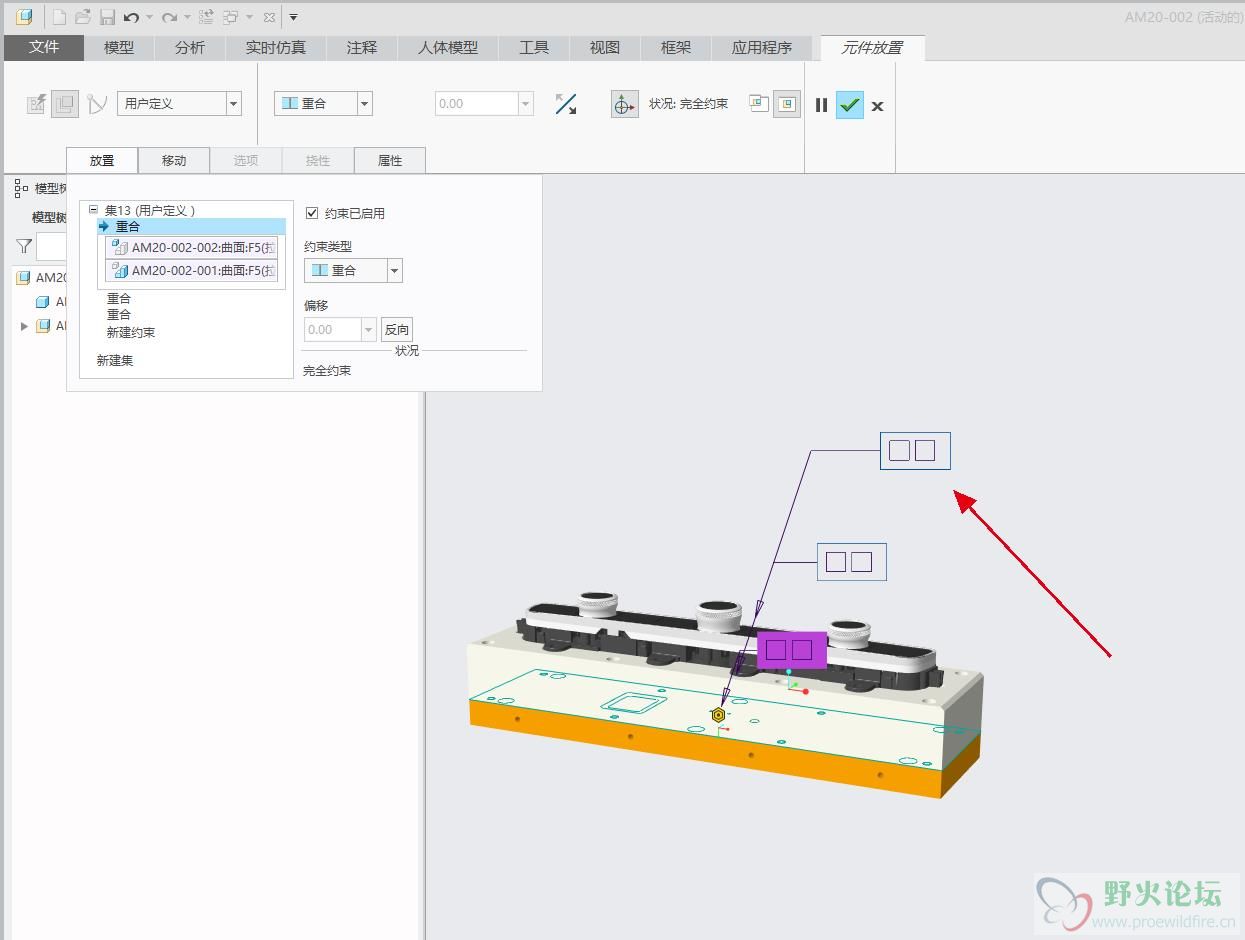1245x940 pixels.
Task: Select the highlighted 重合 constraint row
Action: 191,227
